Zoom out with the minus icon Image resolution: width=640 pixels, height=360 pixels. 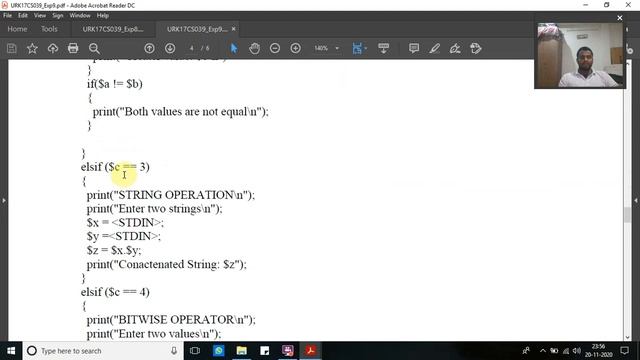275,49
